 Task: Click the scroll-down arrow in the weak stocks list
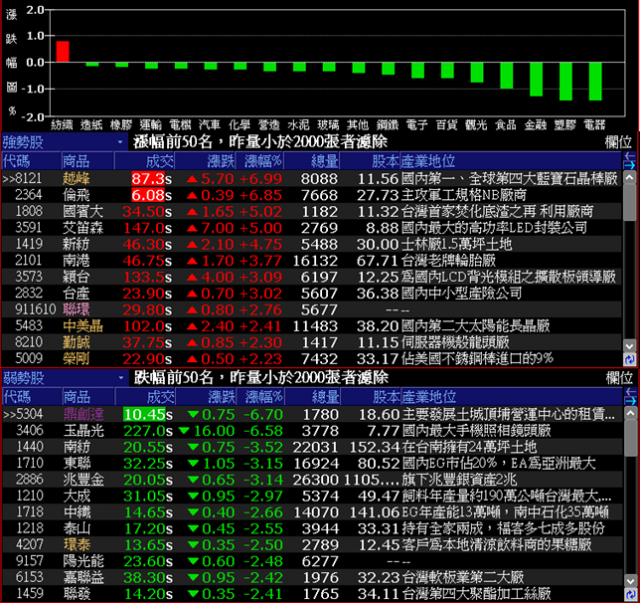[630, 581]
